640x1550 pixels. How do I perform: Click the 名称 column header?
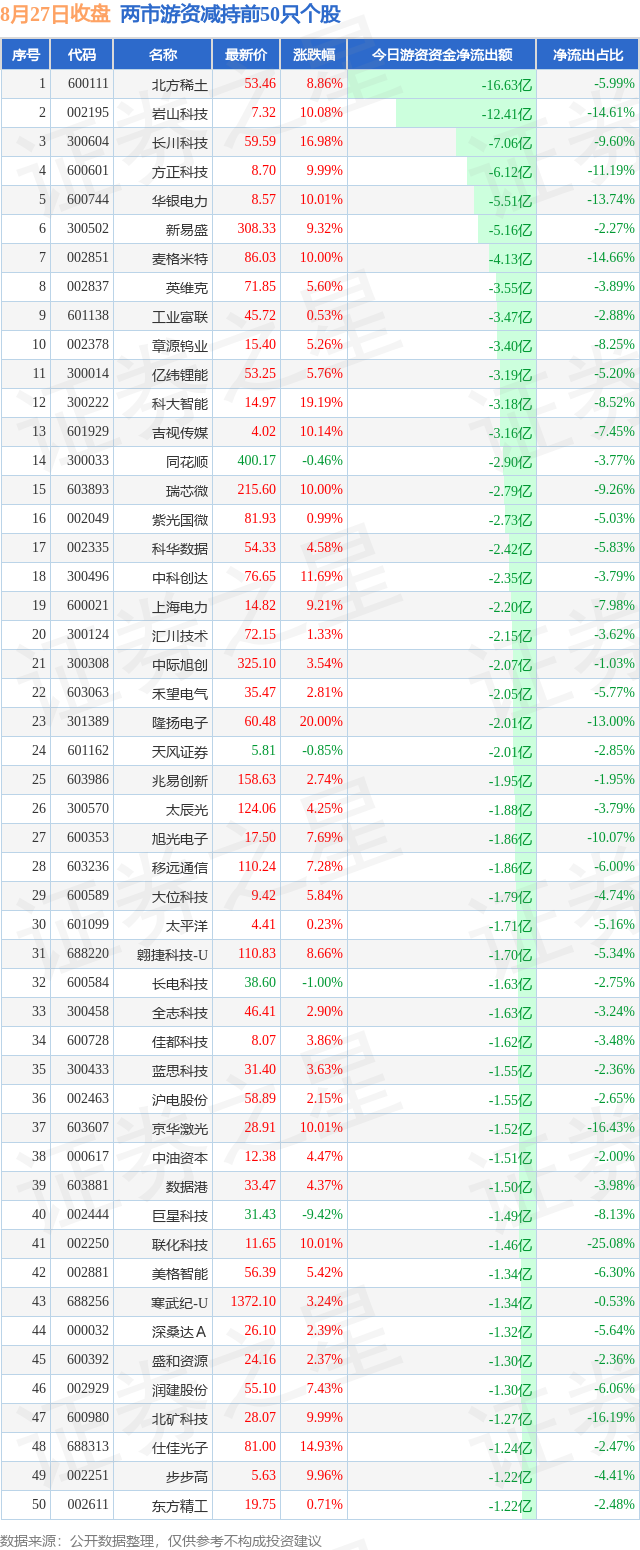(x=163, y=55)
